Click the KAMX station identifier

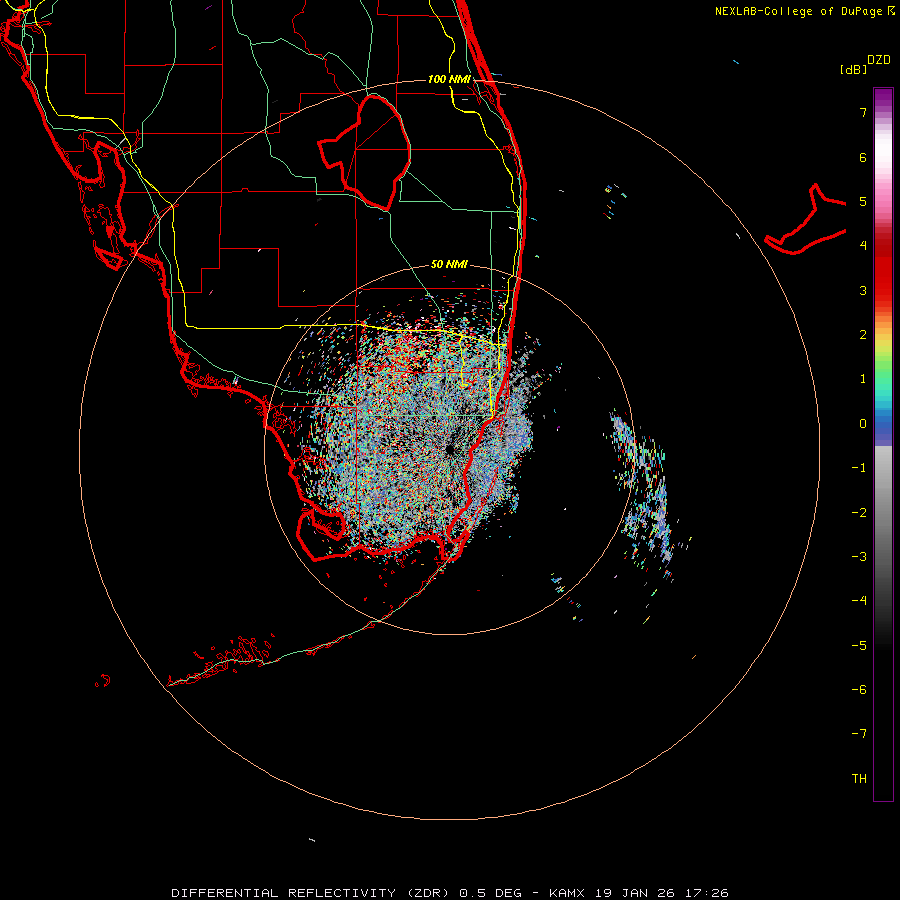coord(567,893)
